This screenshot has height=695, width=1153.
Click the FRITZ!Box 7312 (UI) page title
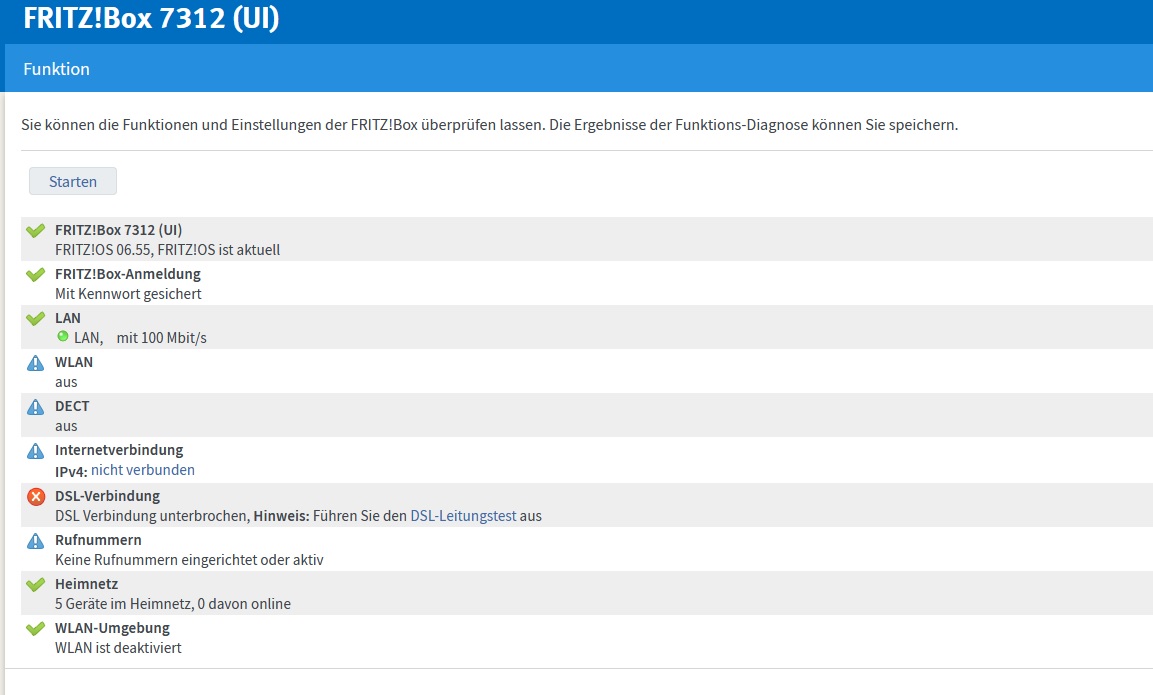[x=151, y=18]
